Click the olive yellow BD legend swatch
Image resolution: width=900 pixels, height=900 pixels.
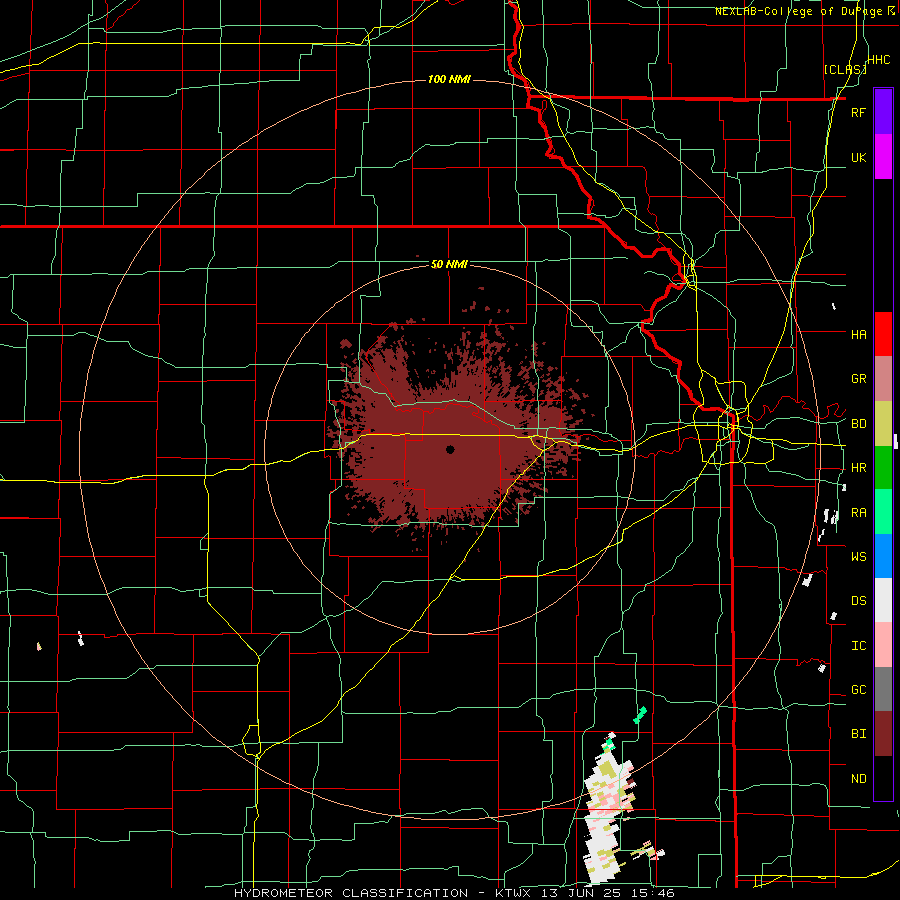(x=883, y=424)
